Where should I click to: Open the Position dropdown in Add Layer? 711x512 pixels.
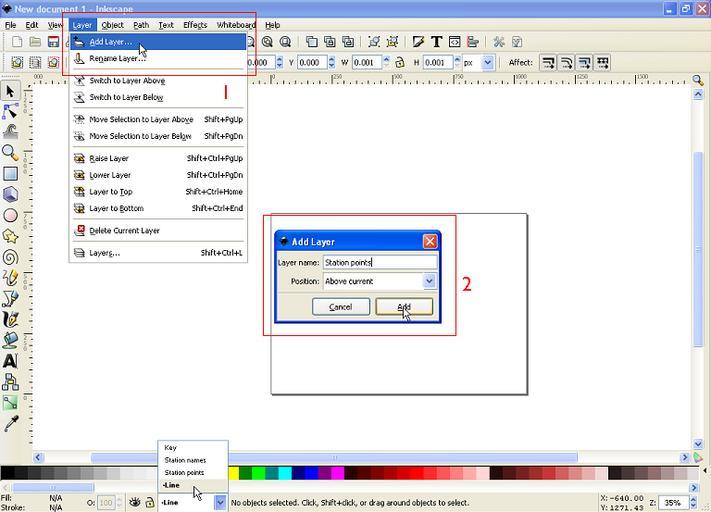(429, 281)
